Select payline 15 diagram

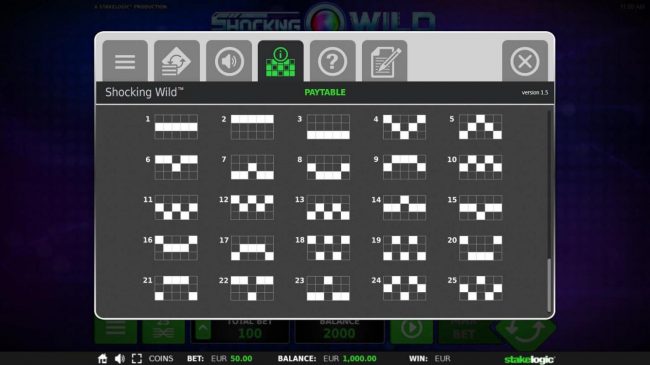[x=480, y=207]
